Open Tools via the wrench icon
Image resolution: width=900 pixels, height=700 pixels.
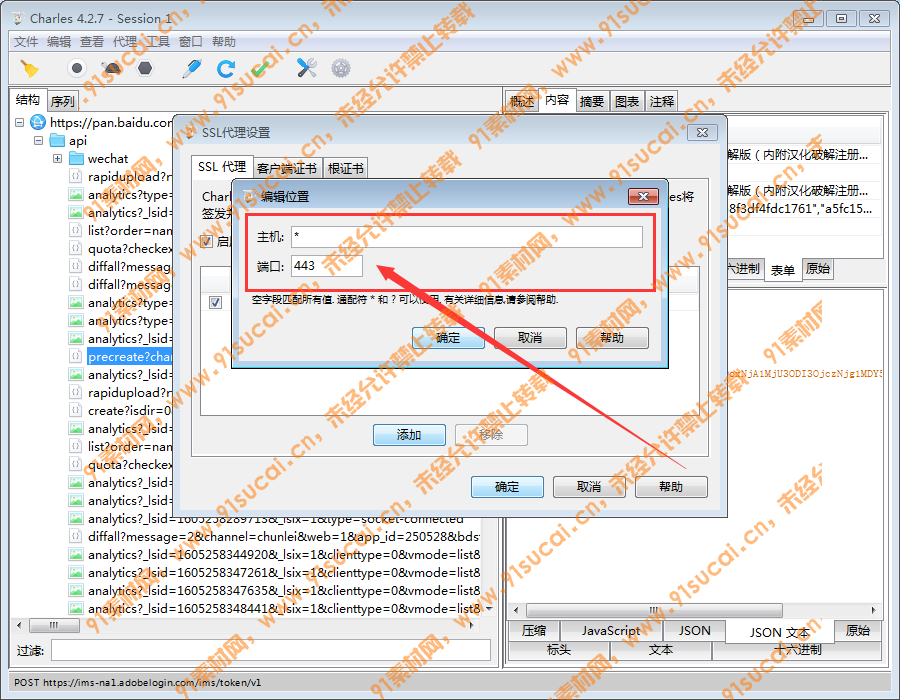tap(307, 68)
